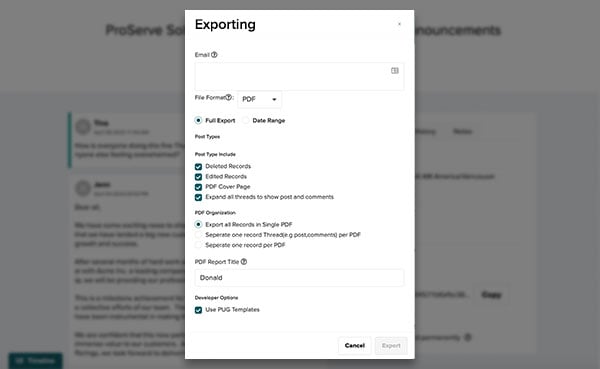Switch to the Notes tab in background
600x369 pixels.
tap(462, 132)
